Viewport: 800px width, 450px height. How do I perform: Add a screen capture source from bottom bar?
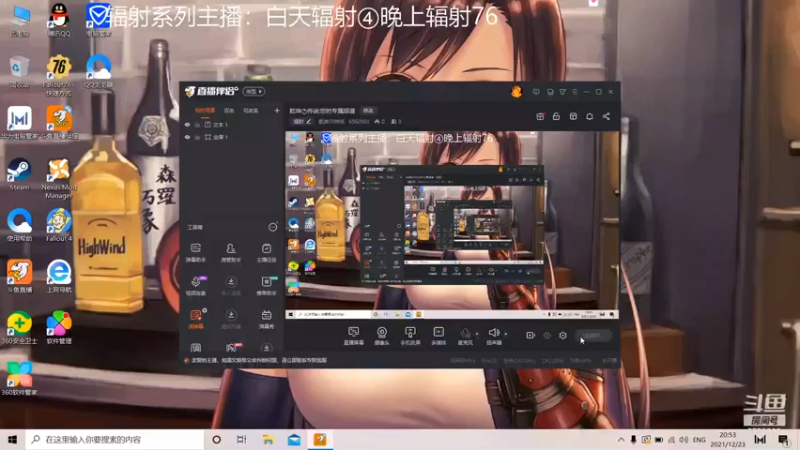[353, 336]
